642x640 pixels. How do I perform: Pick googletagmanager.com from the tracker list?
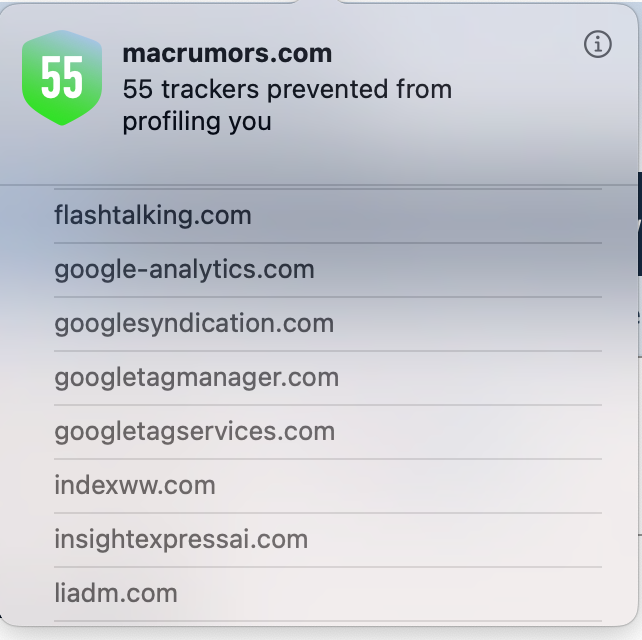(328, 378)
